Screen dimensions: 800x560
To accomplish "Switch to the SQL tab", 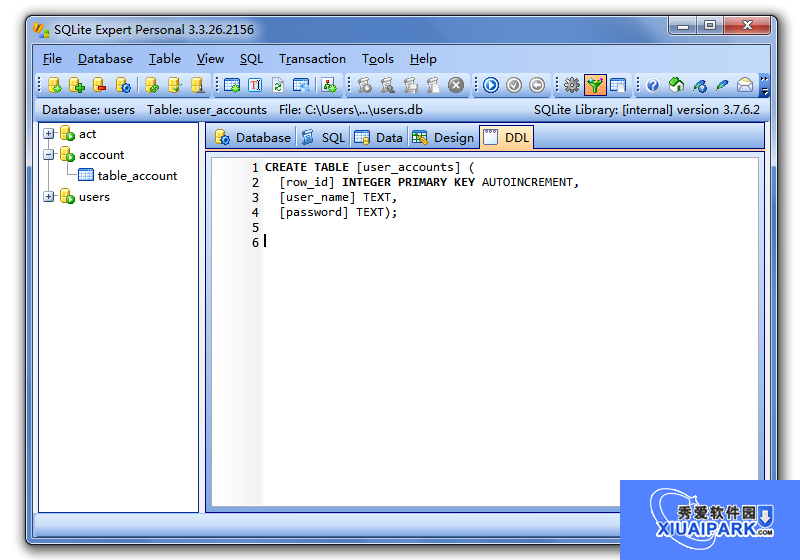I will click(323, 138).
